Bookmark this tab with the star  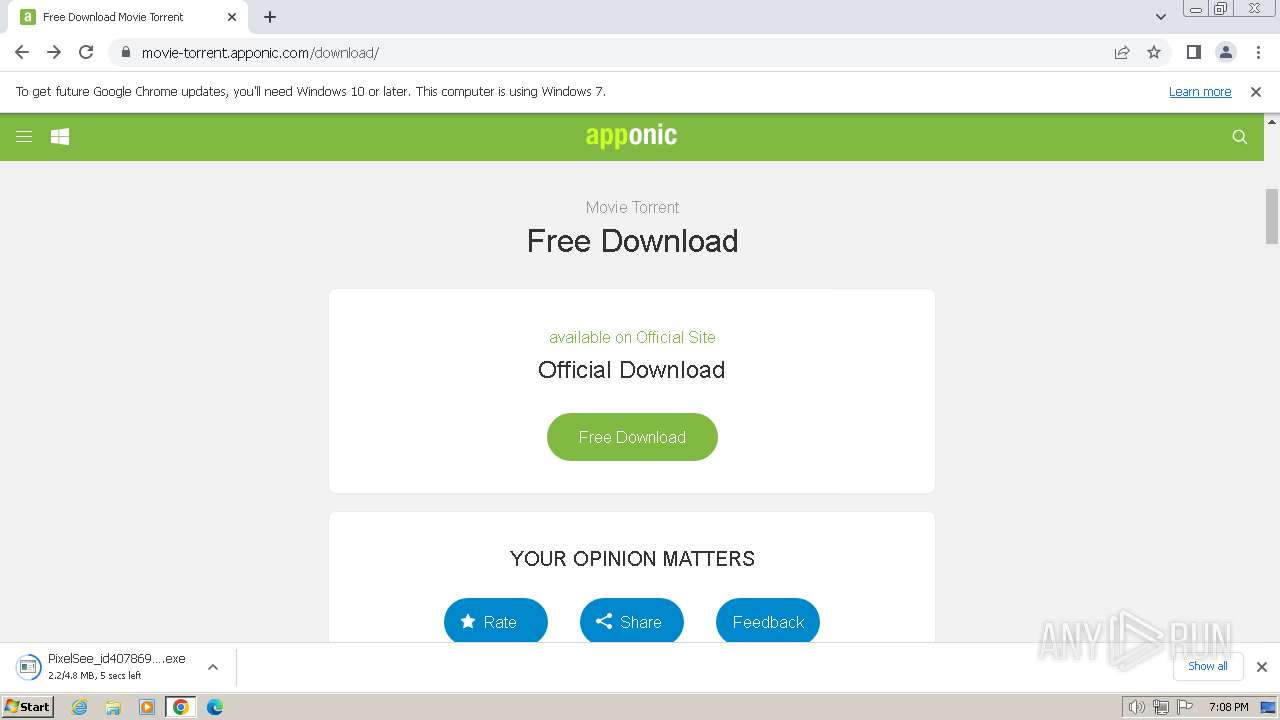coord(1154,52)
